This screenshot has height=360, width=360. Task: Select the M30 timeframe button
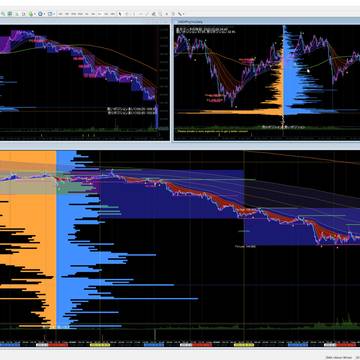pyautogui.click(x=80, y=14)
